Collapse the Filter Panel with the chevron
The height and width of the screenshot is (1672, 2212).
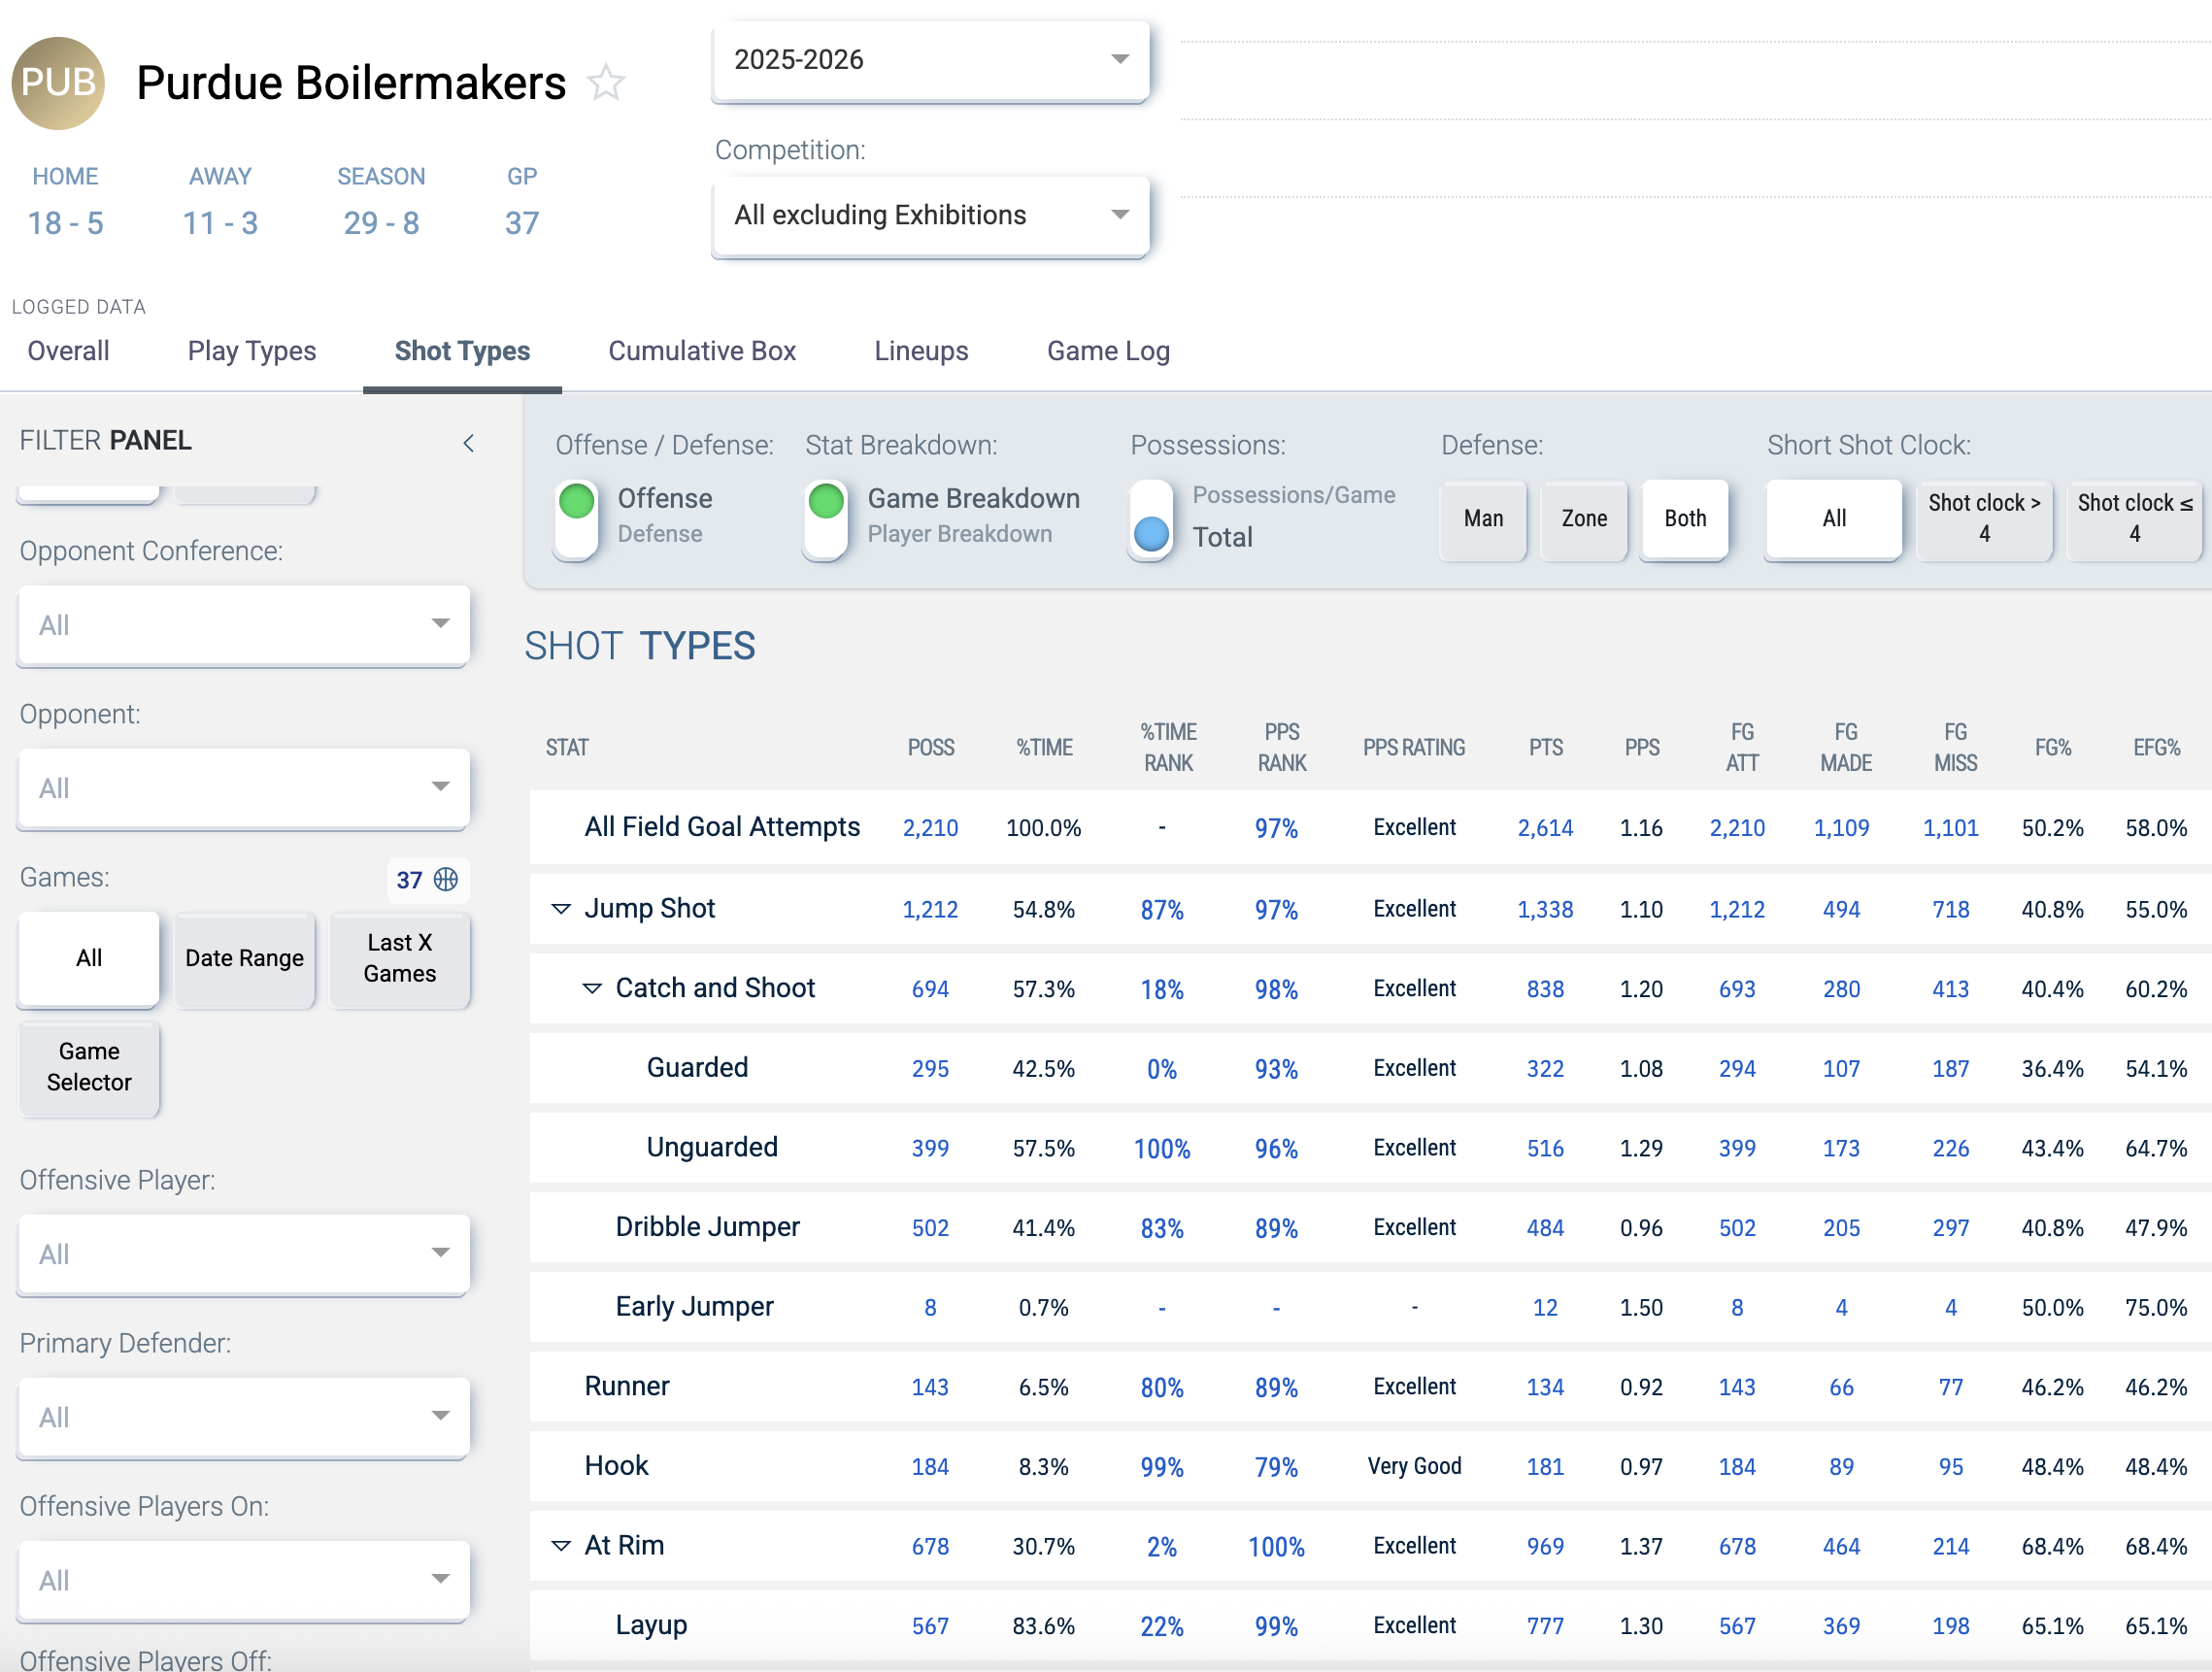point(468,443)
